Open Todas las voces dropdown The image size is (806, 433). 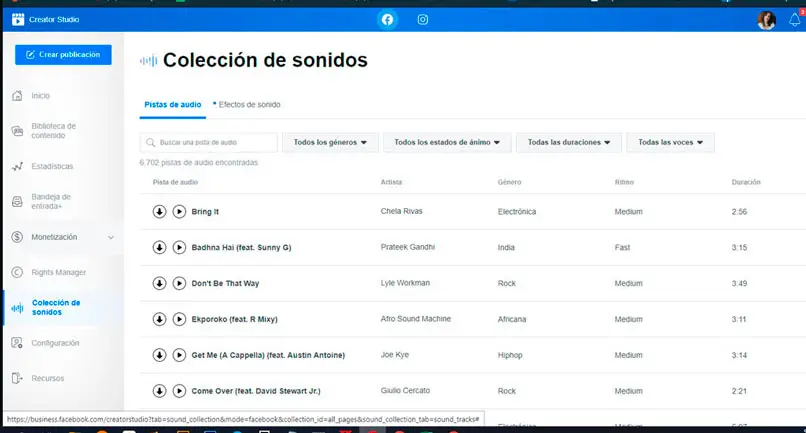[x=670, y=142]
